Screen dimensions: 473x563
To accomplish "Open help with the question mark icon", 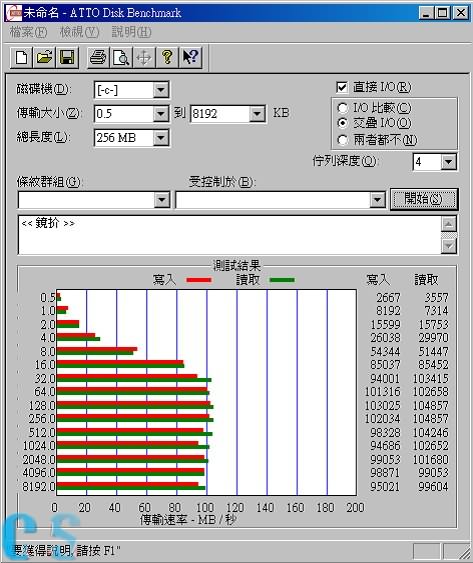I will [x=167, y=57].
